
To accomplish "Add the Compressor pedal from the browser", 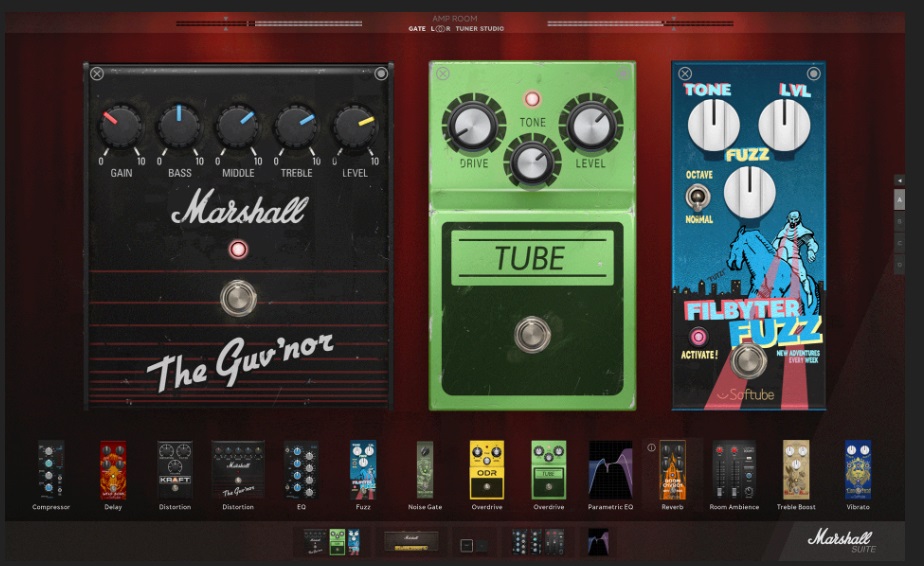I will (x=50, y=470).
